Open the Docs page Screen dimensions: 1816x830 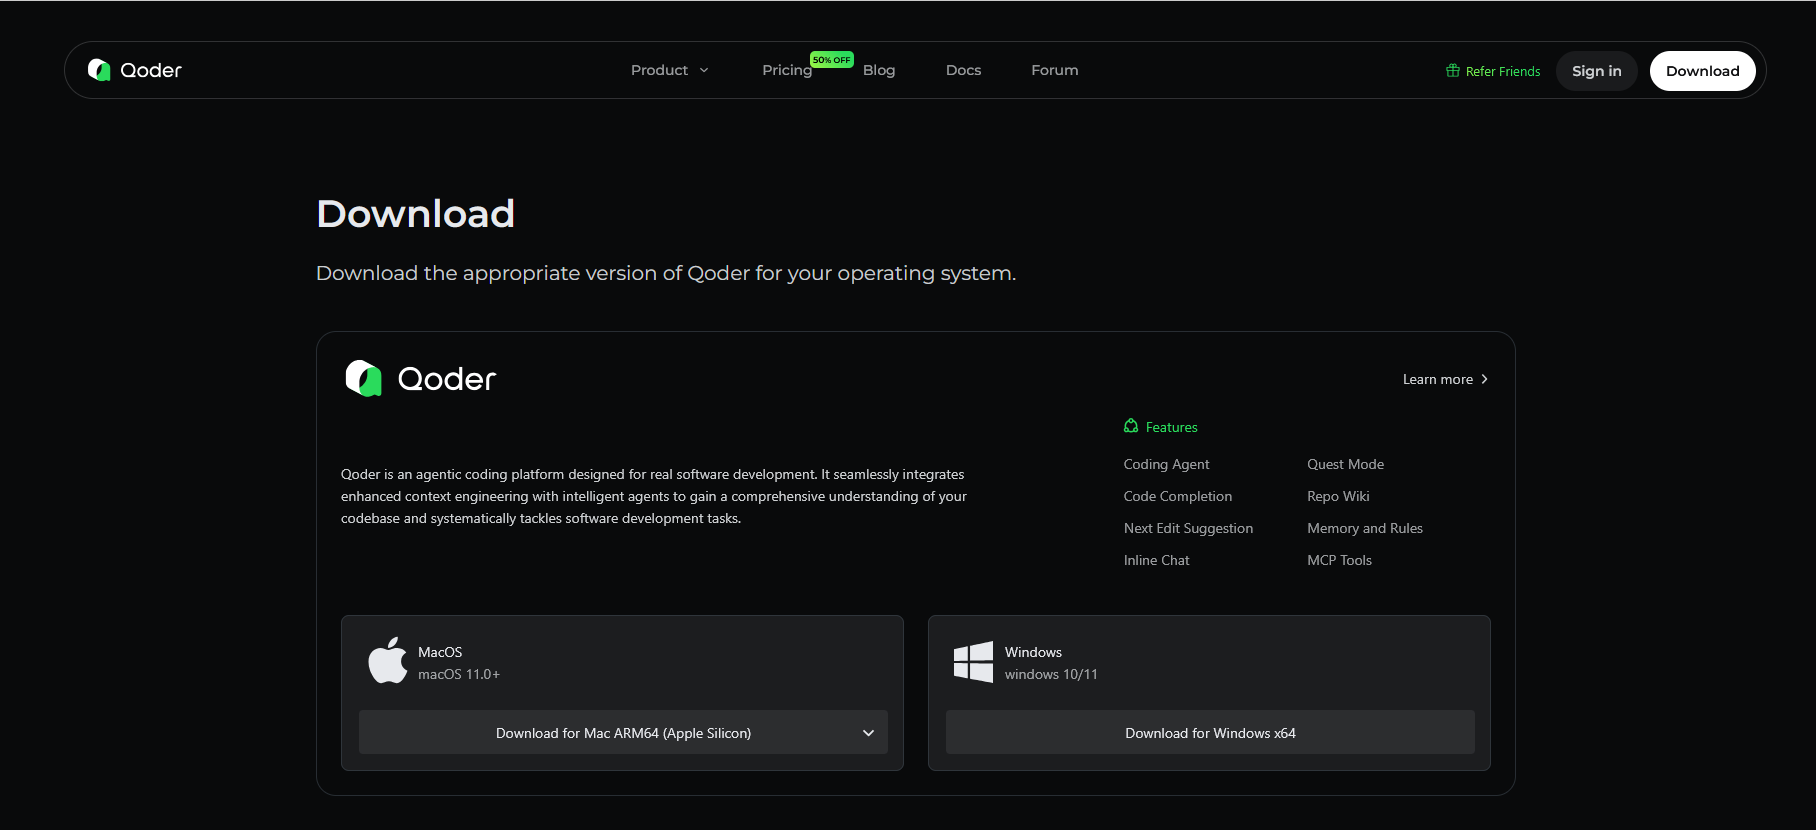click(x=963, y=70)
